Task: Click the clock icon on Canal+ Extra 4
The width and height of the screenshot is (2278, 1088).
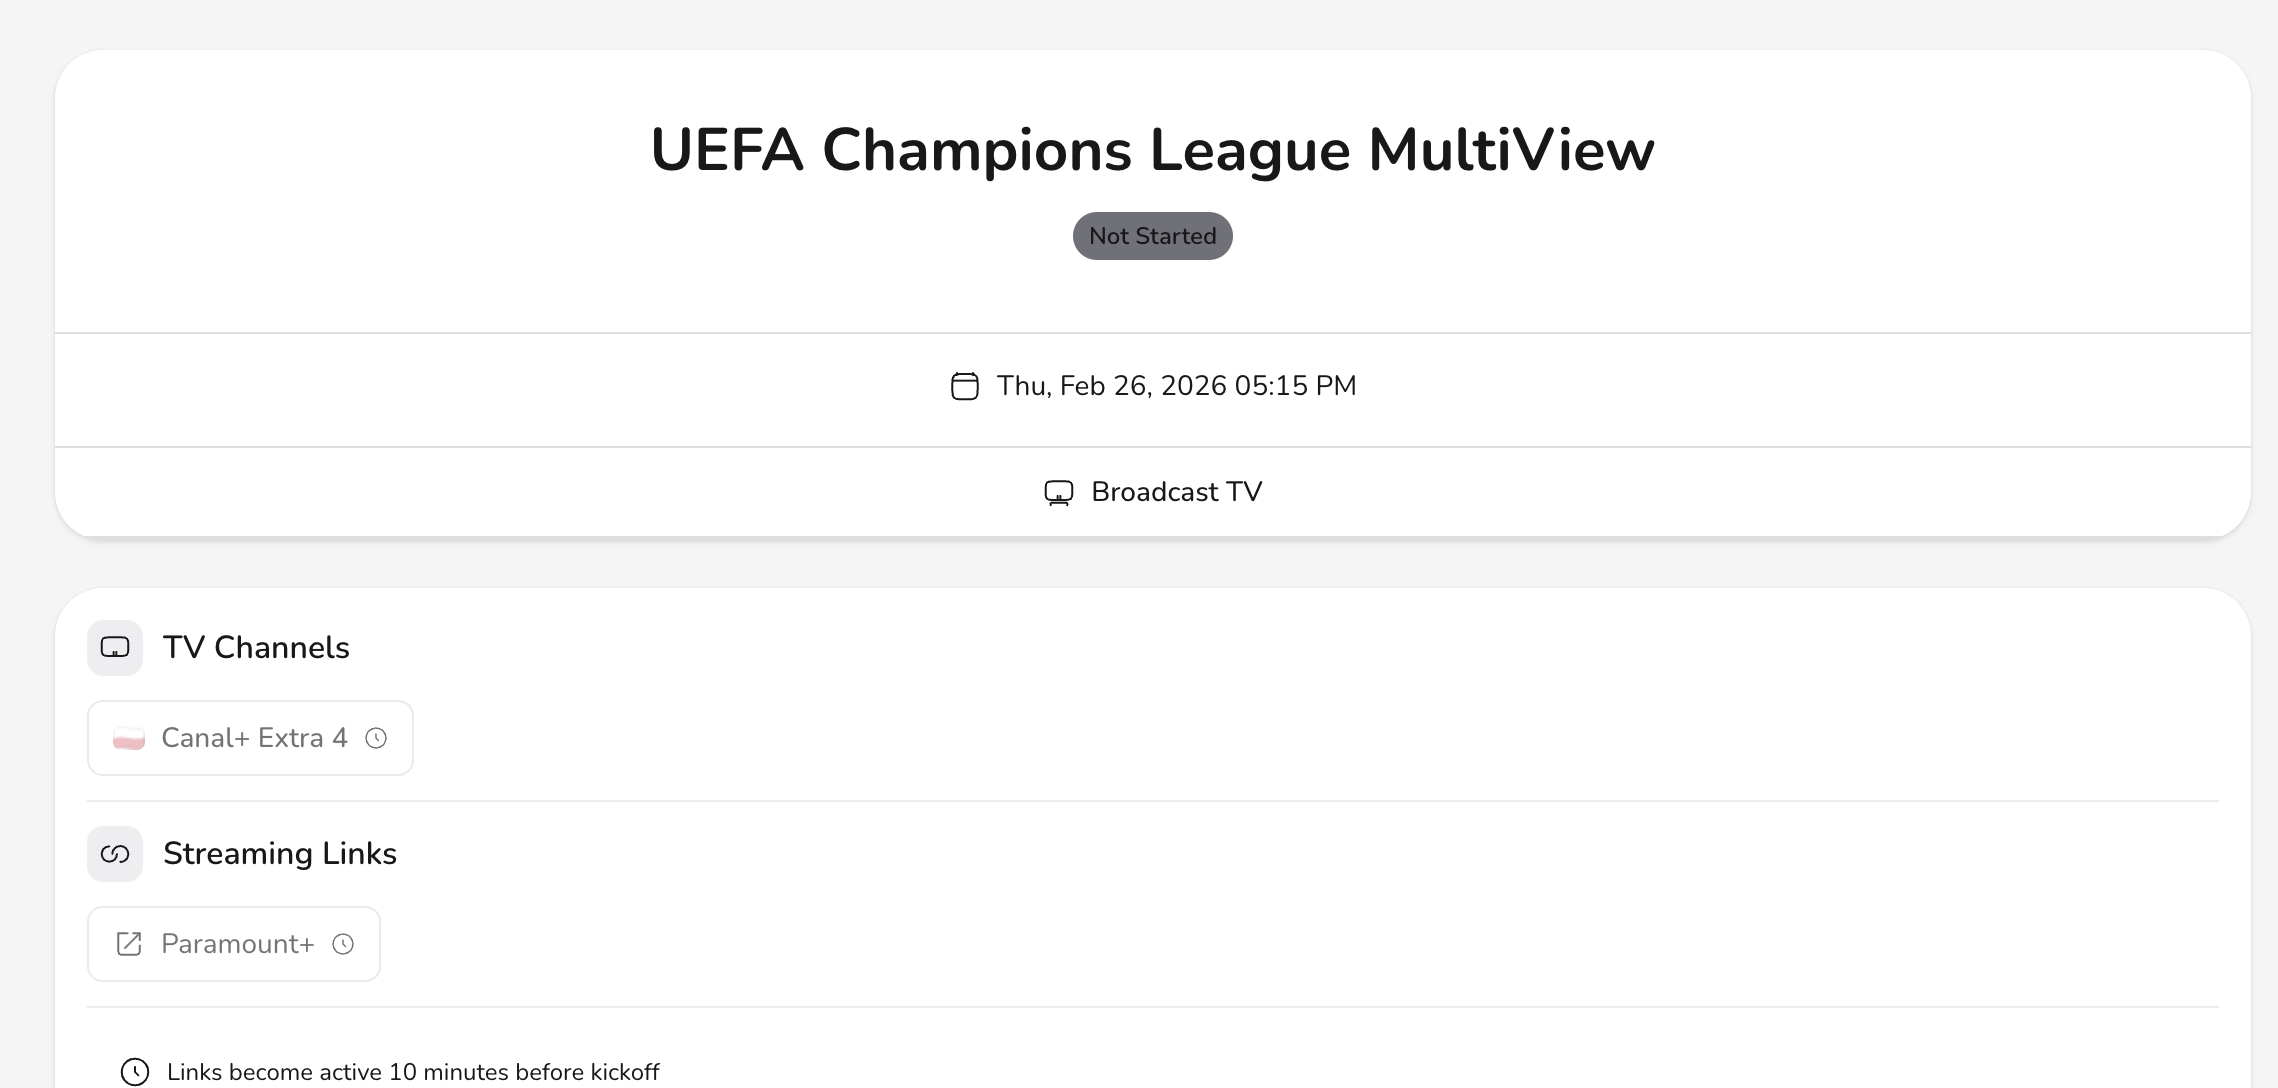Action: [x=376, y=738]
